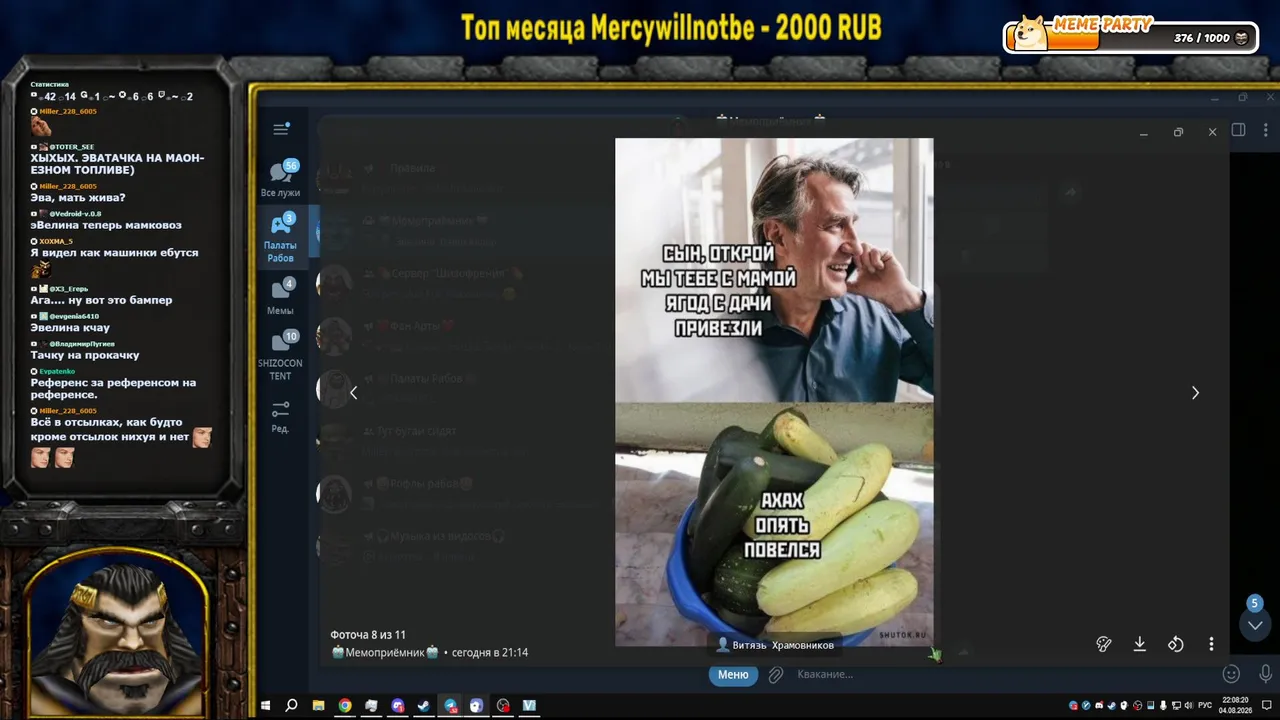Click the "Меню" bot button
1280x720 pixels.
coord(733,675)
